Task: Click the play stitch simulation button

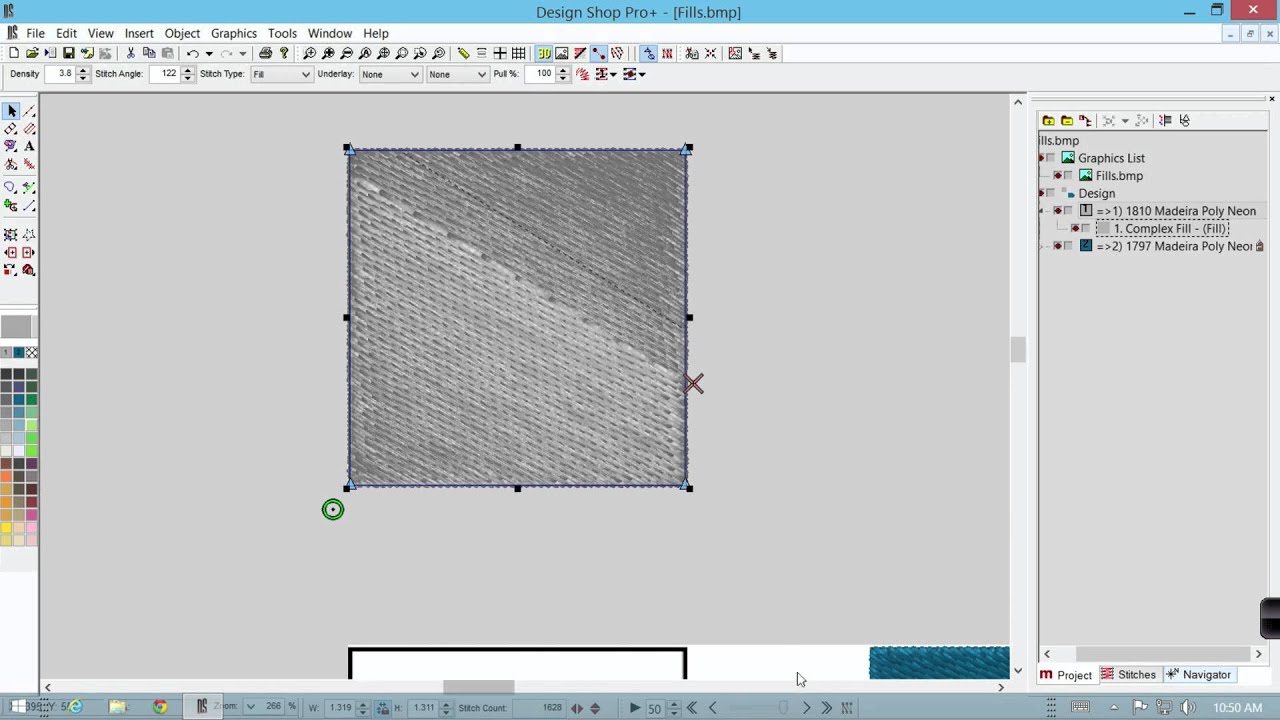Action: 634,707
